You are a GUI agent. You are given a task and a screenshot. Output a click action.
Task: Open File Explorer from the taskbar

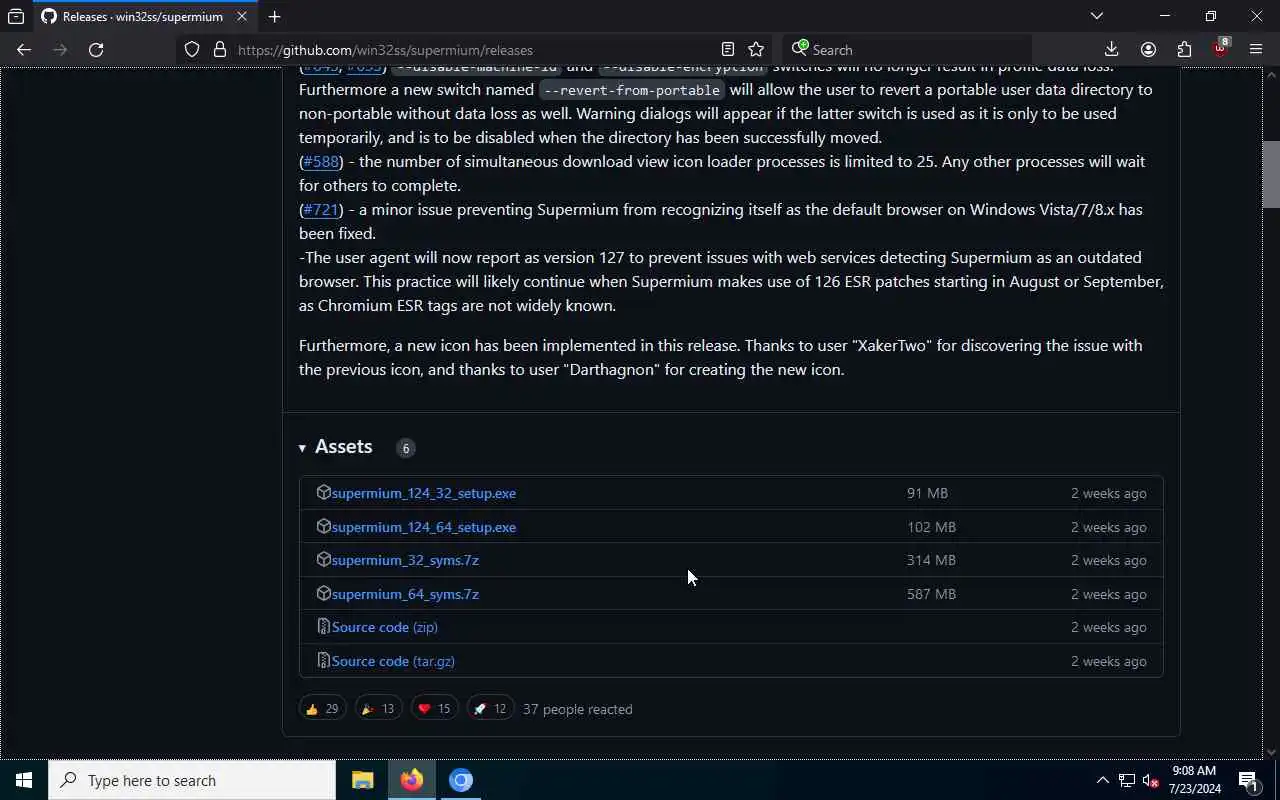click(362, 780)
